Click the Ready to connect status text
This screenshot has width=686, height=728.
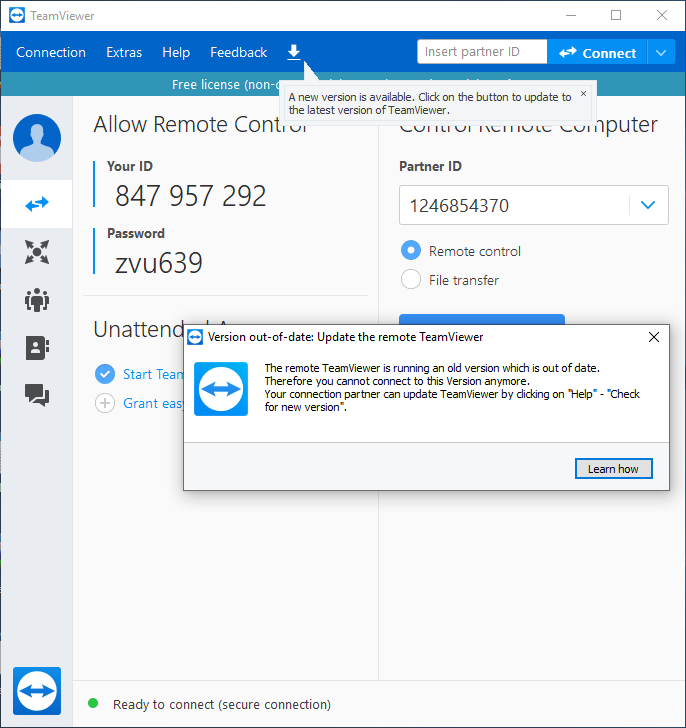[x=222, y=704]
